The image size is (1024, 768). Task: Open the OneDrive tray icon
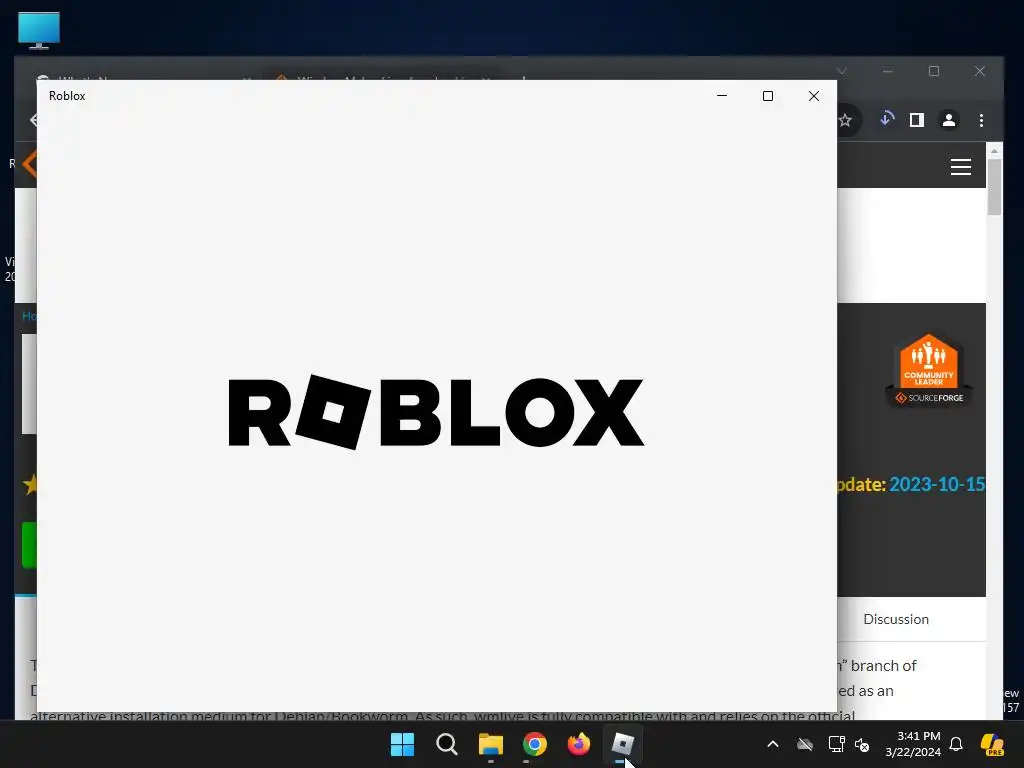pos(805,744)
